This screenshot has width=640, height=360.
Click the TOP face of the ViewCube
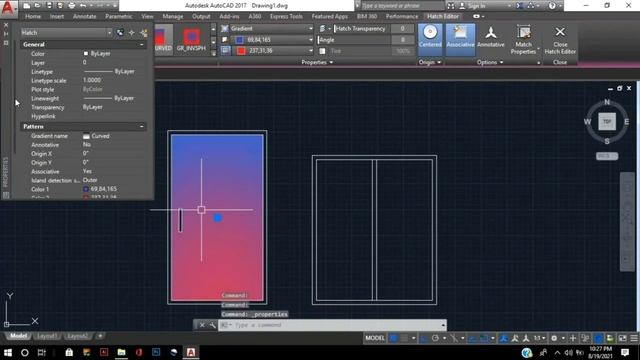tap(607, 122)
